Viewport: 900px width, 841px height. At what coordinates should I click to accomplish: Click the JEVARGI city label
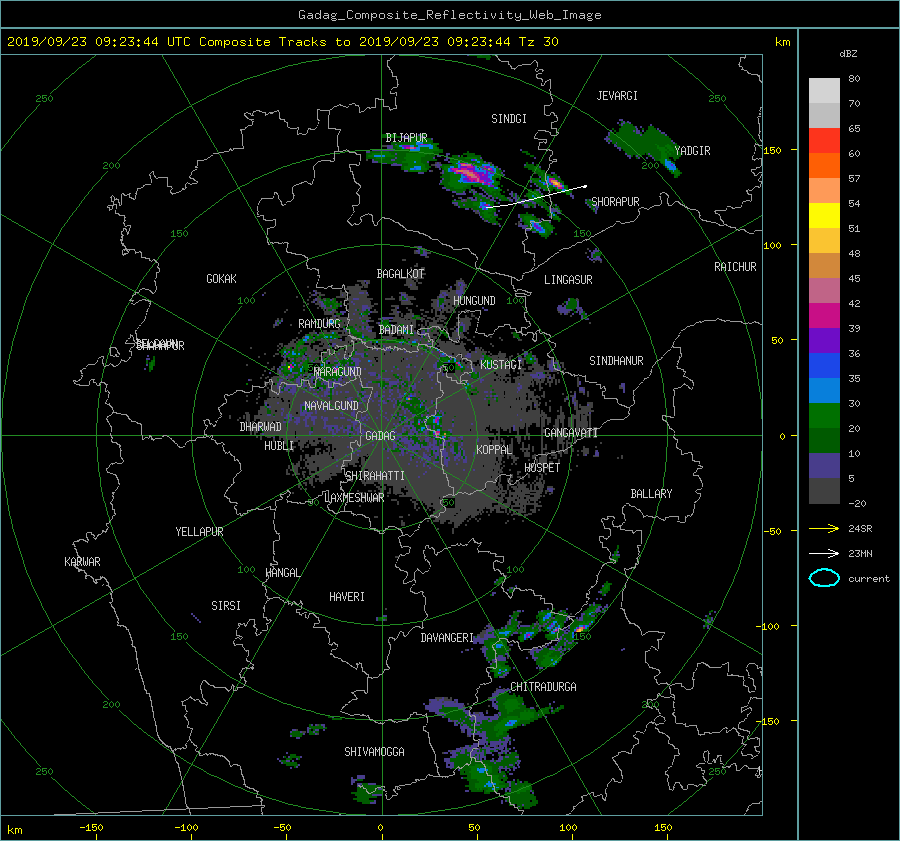pos(617,96)
